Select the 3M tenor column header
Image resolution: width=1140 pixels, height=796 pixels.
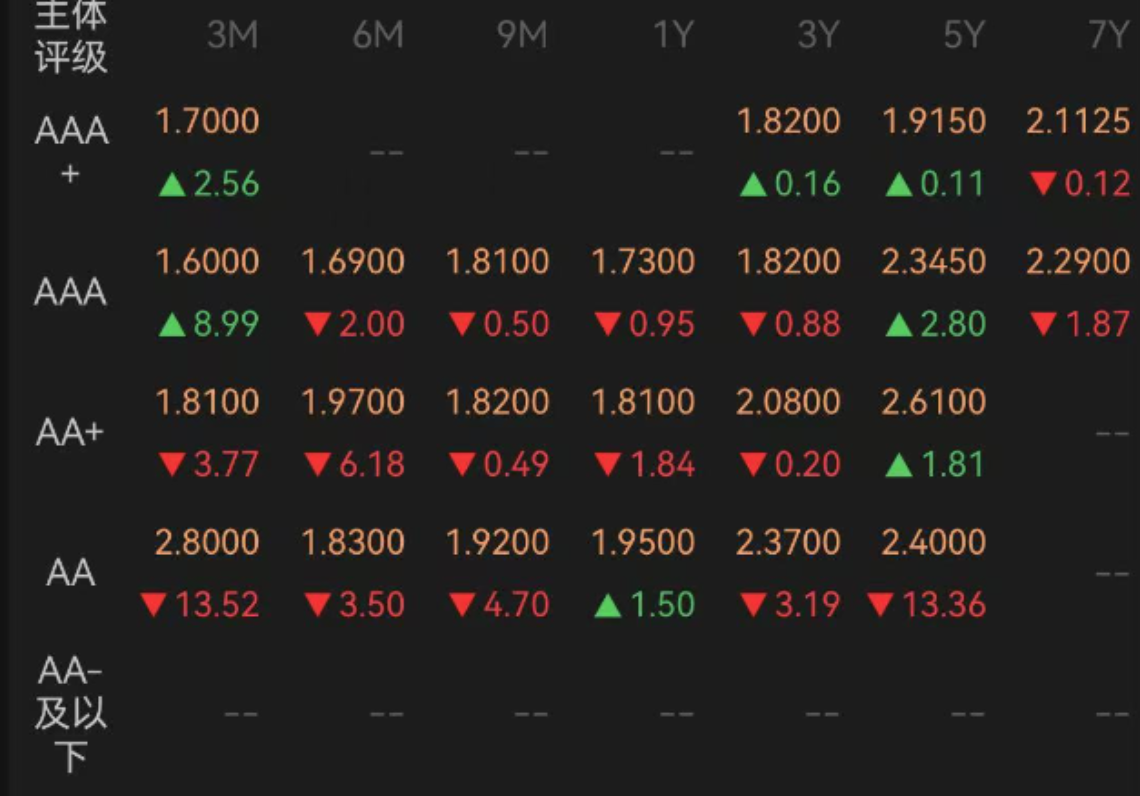232,36
